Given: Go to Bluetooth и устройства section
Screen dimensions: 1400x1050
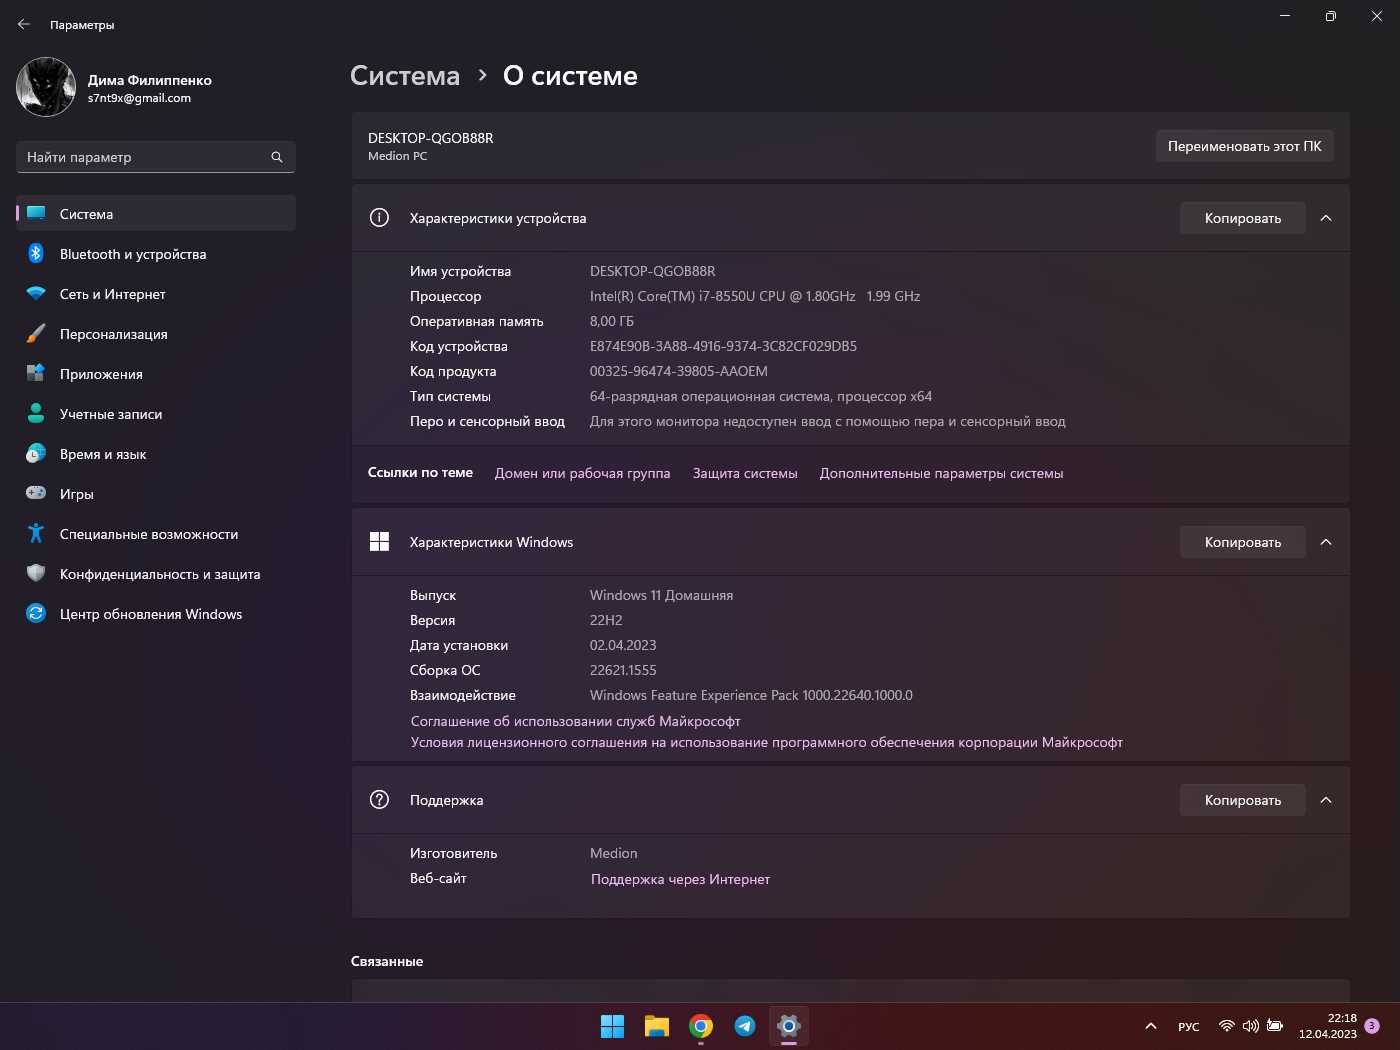Looking at the screenshot, I should tap(155, 254).
